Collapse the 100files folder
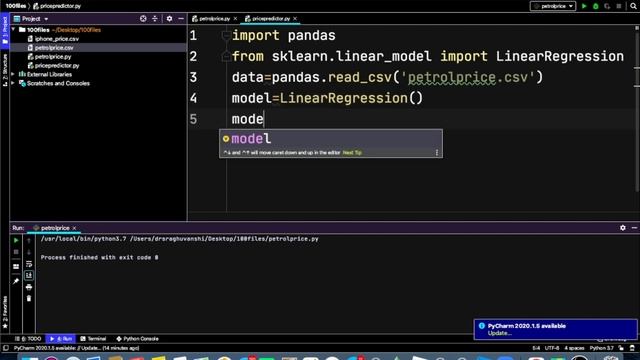 [13, 30]
